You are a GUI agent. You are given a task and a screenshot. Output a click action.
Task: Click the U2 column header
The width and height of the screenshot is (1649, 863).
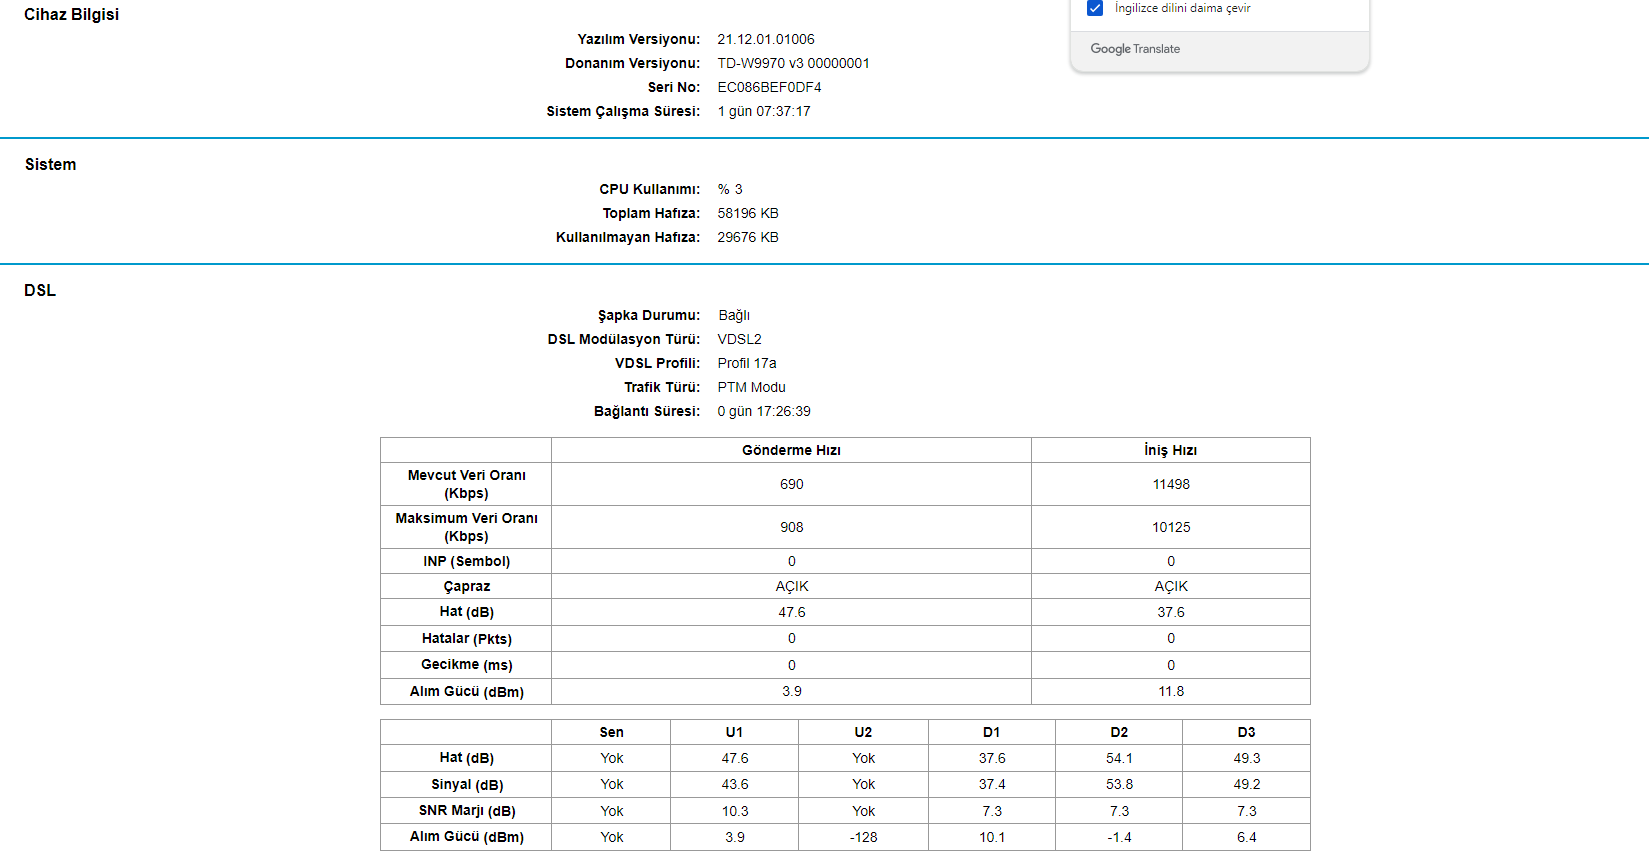(x=863, y=732)
